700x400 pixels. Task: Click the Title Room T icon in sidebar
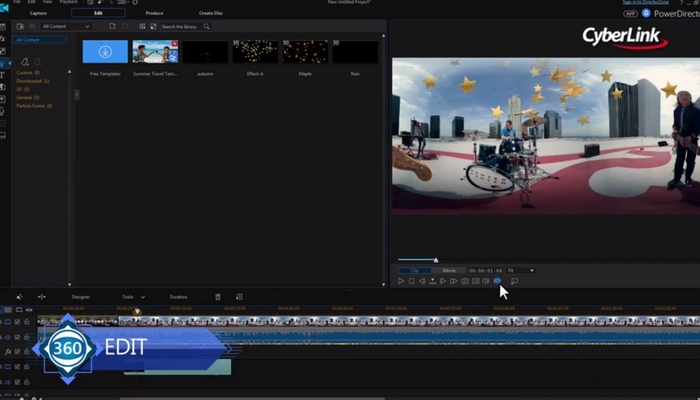4,74
